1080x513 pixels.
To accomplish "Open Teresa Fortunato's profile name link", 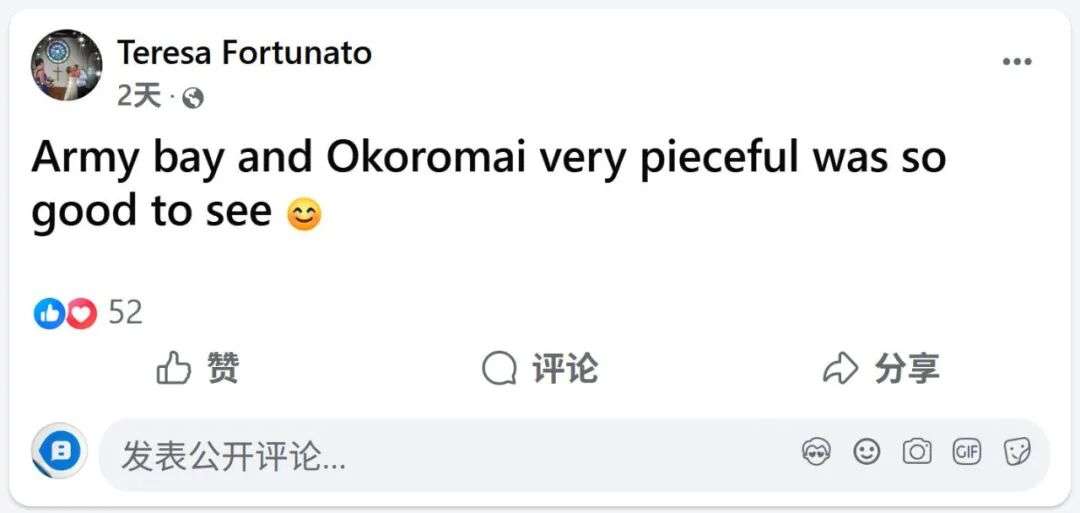I will click(x=244, y=53).
